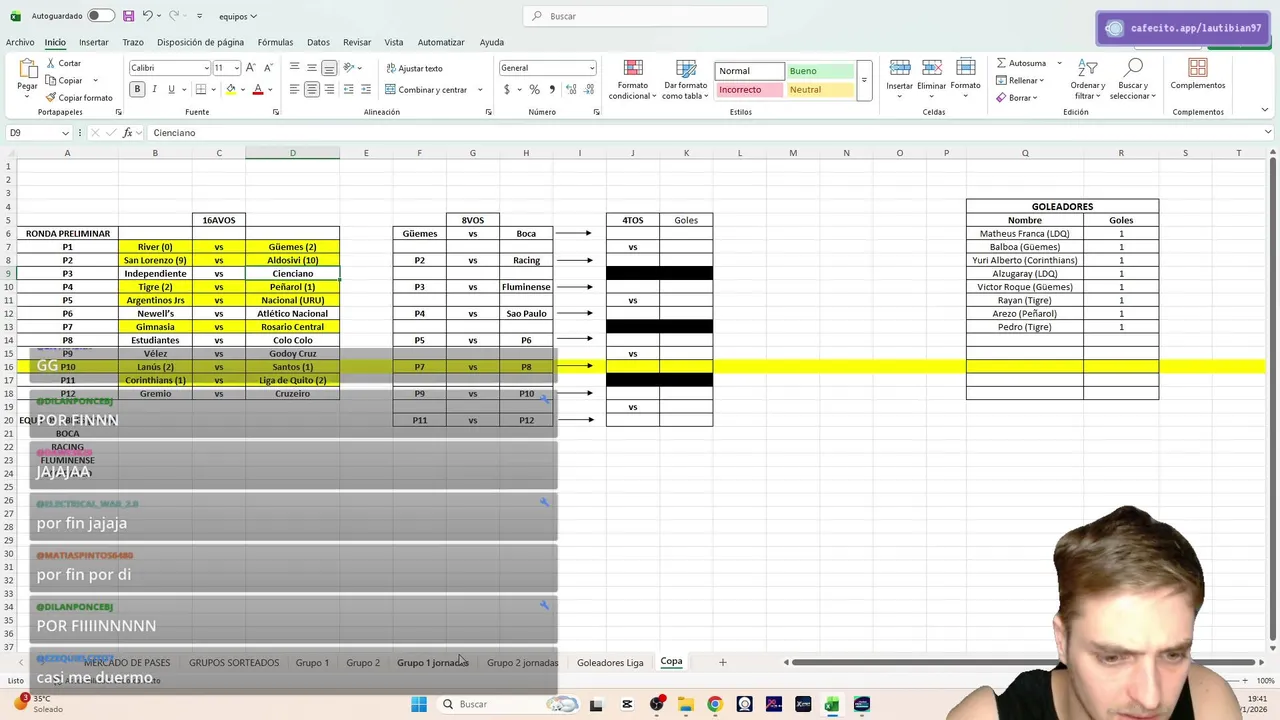Open the Insertar ribbon tab

tap(94, 42)
